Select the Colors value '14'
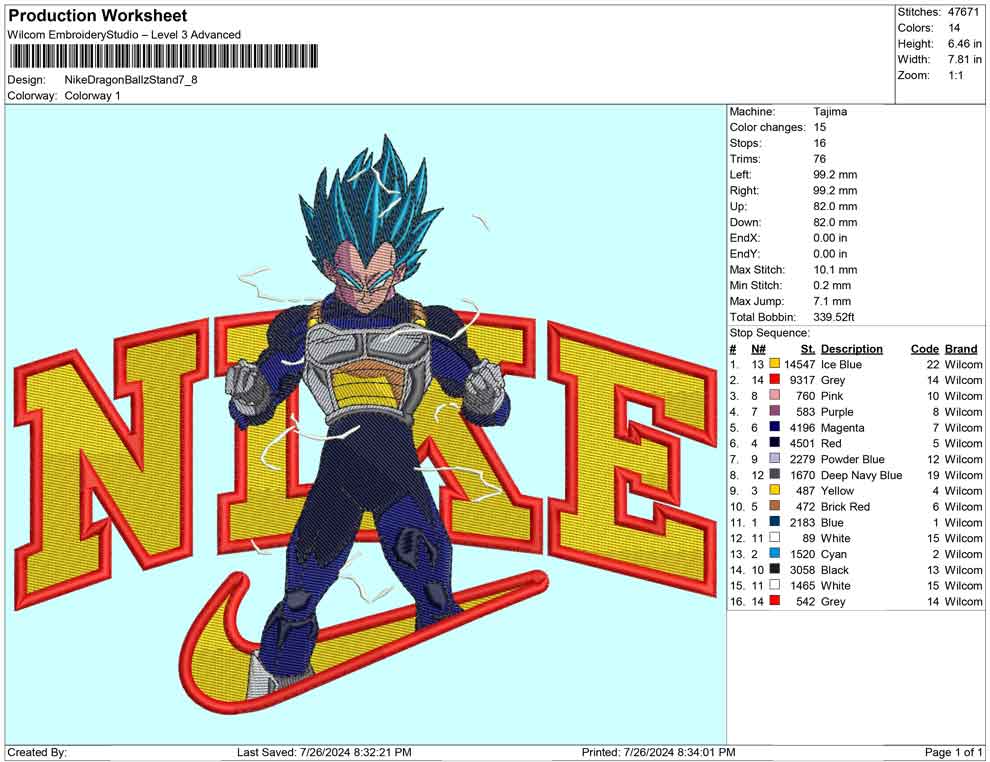This screenshot has height=762, width=990. click(953, 28)
